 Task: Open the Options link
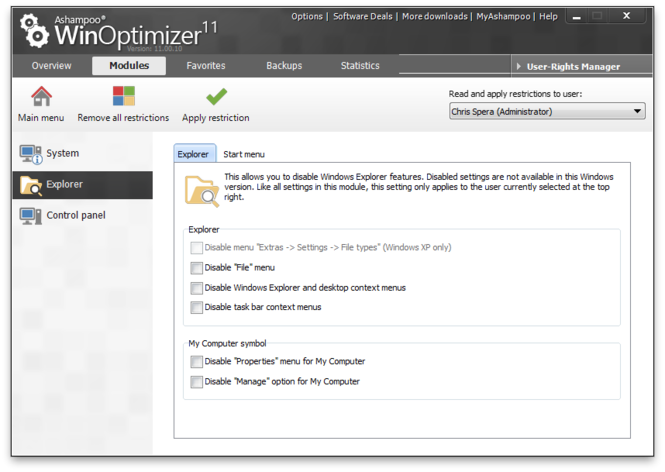(307, 17)
